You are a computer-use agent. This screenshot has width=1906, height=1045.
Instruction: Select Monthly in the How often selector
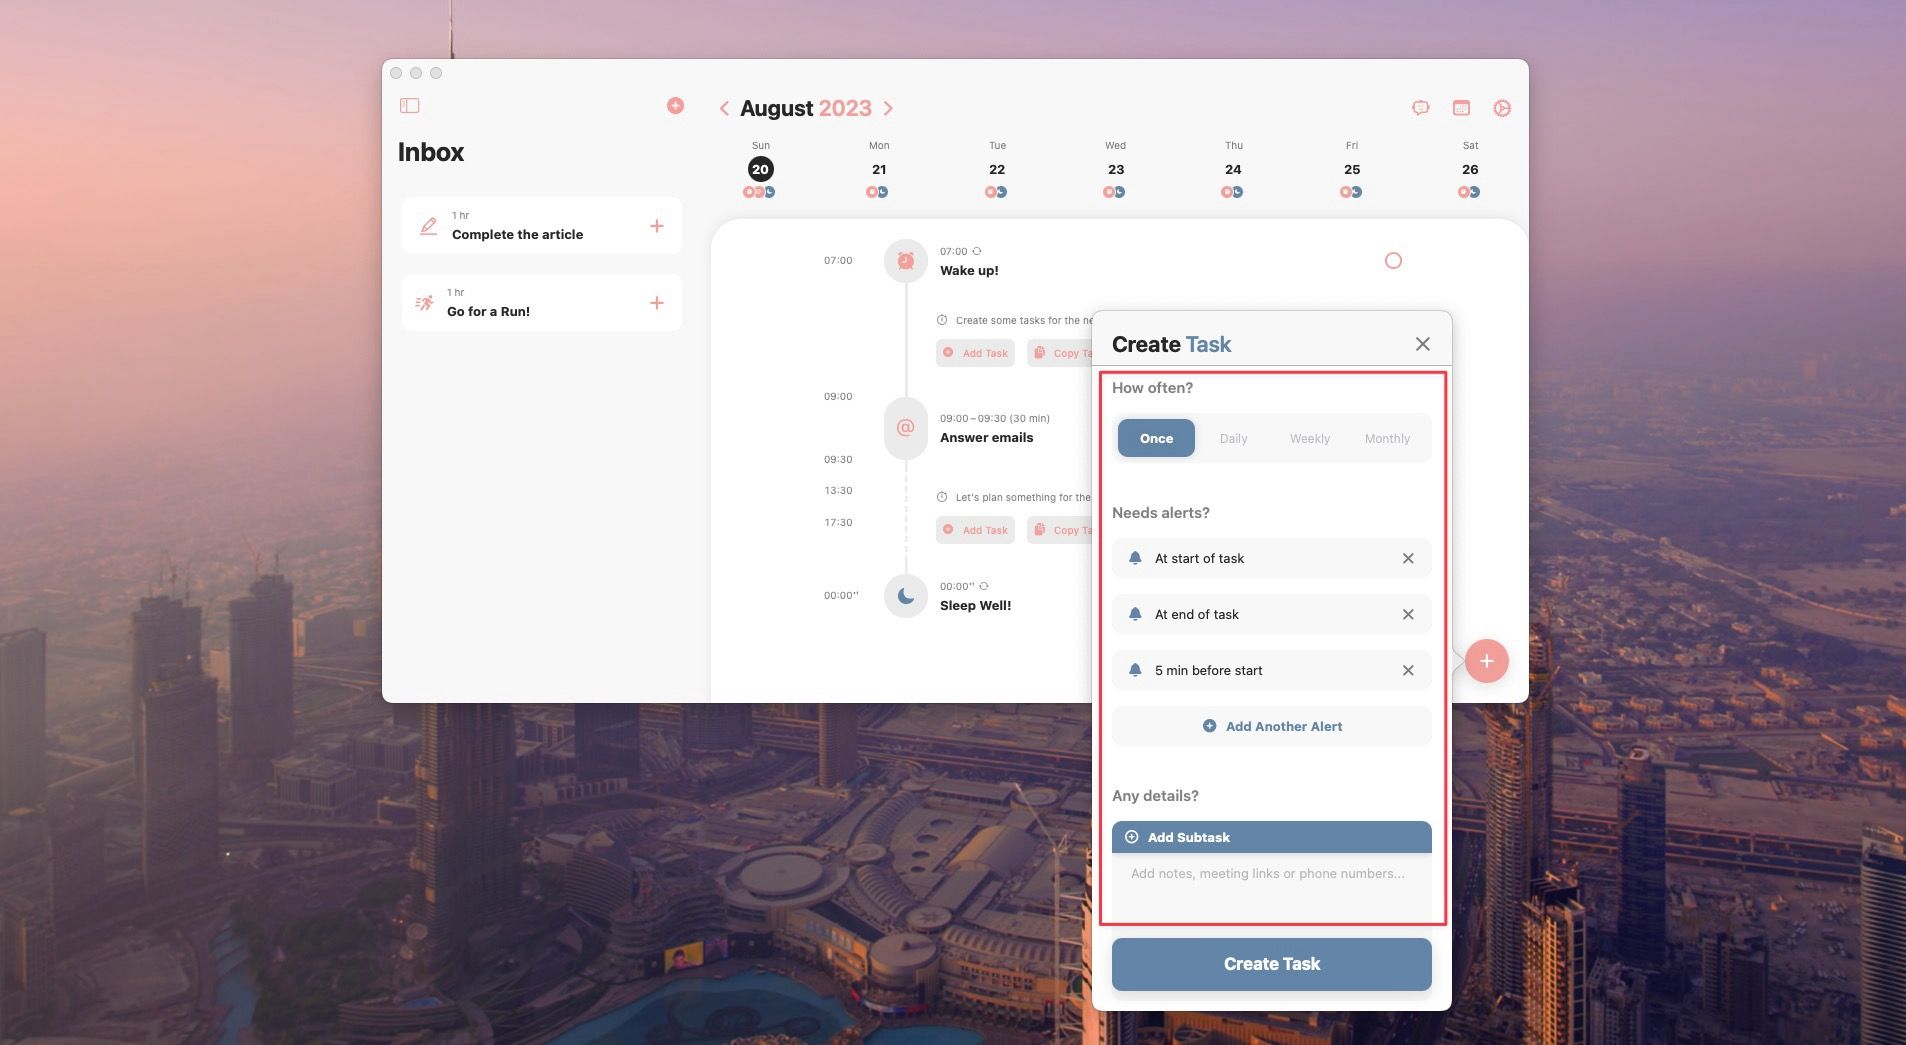1386,438
